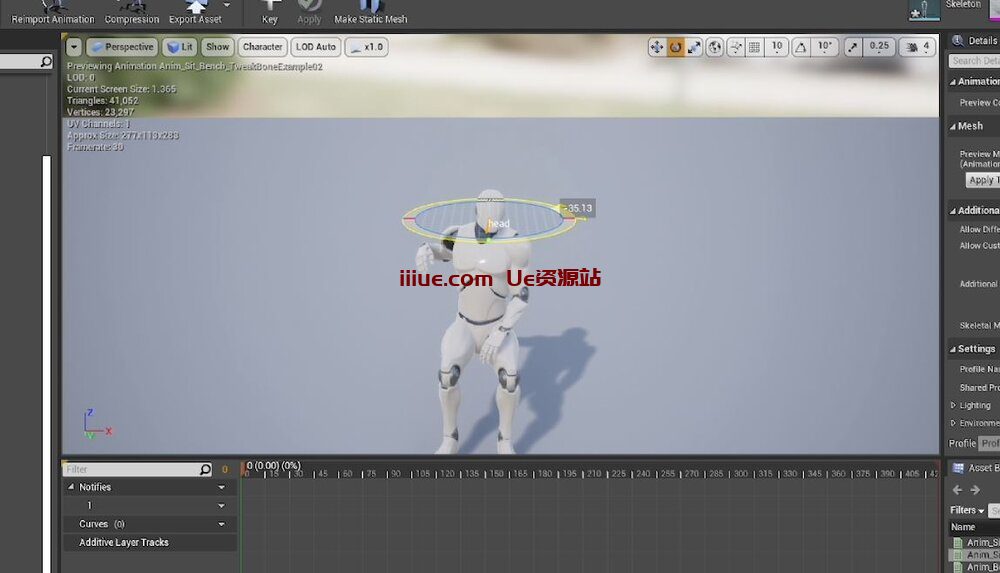
Task: Toggle rotation snapping angle icon
Action: coord(800,47)
